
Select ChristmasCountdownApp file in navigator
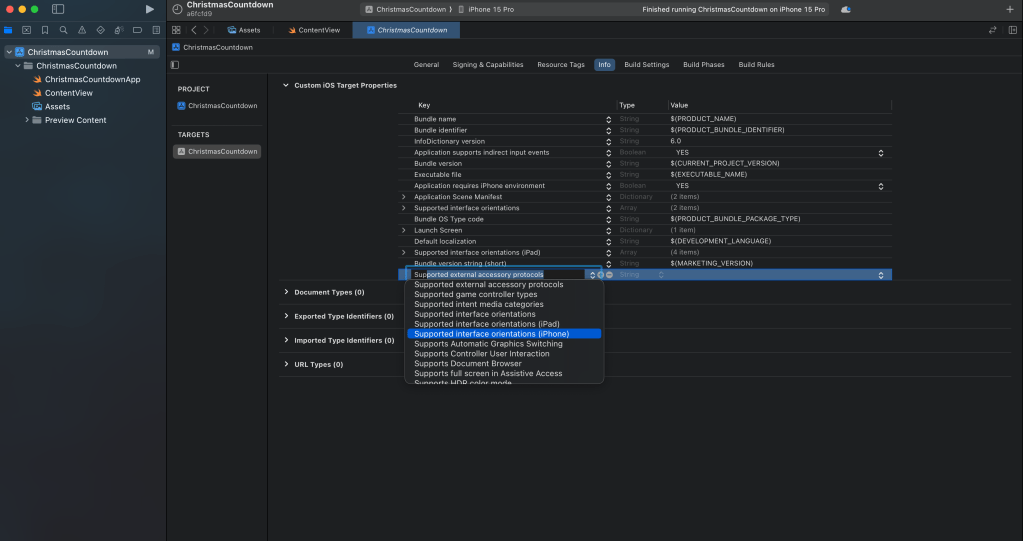pyautogui.click(x=92, y=79)
